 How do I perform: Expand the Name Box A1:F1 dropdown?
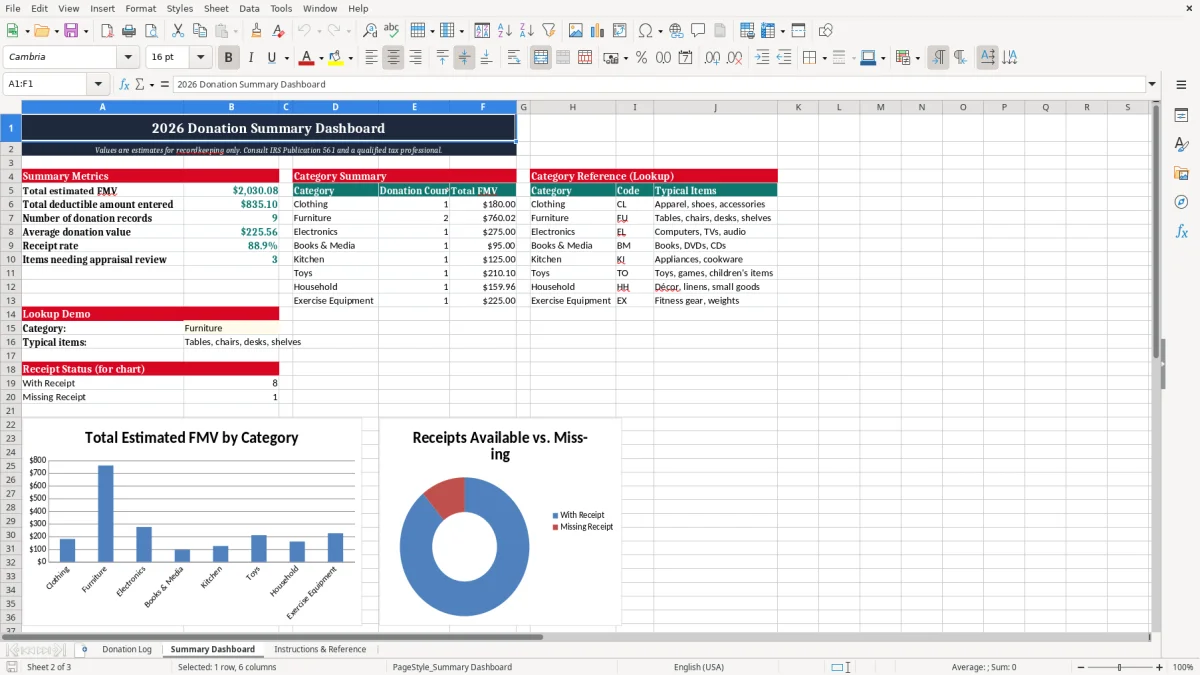[x=98, y=84]
